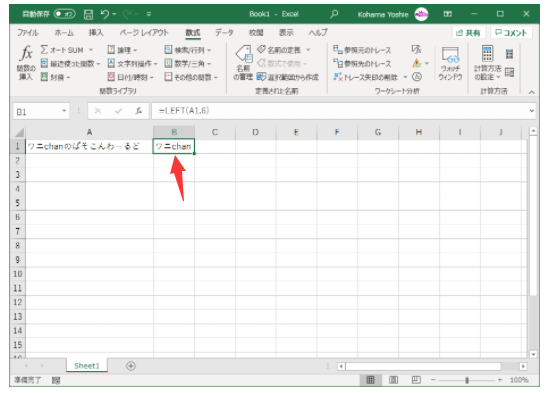547x393 pixels.
Task: Open Math & Trig functions
Action: click(188, 63)
